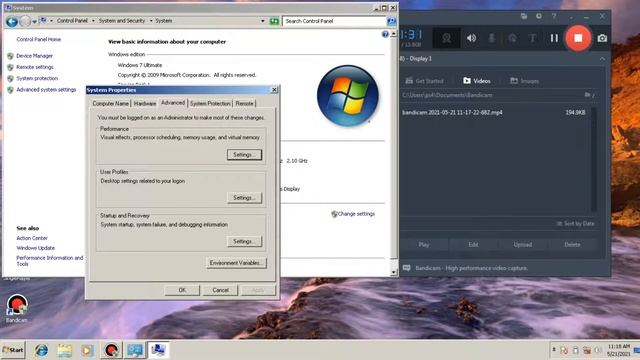640x360 pixels.
Task: Open Windows Media Player from the taskbar
Action: (x=87, y=350)
